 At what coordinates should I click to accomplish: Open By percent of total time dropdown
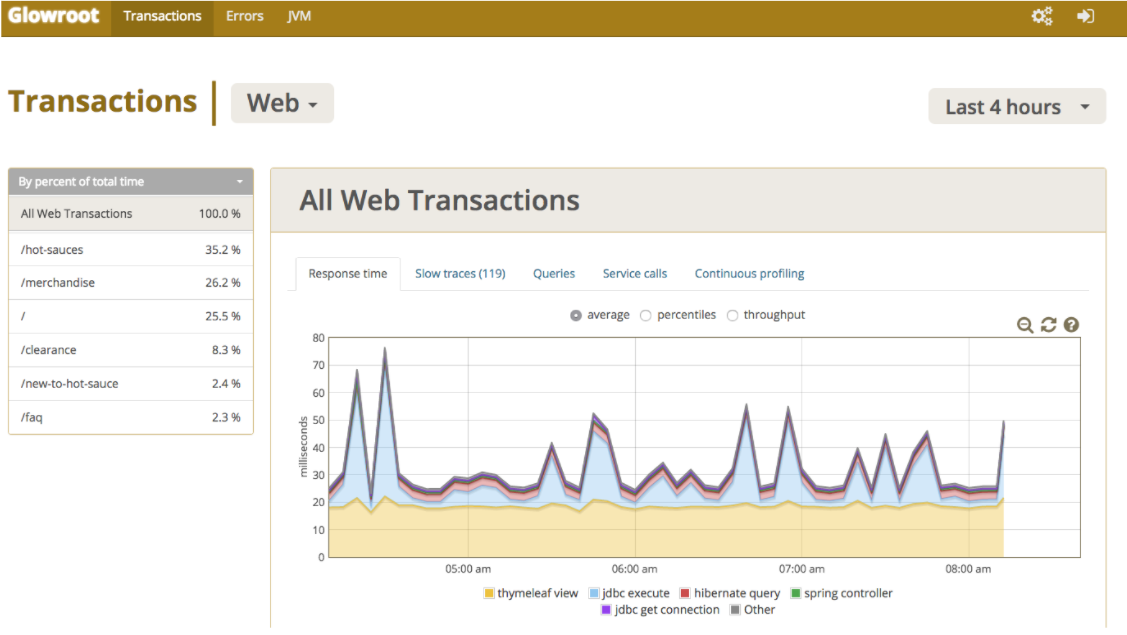(131, 182)
